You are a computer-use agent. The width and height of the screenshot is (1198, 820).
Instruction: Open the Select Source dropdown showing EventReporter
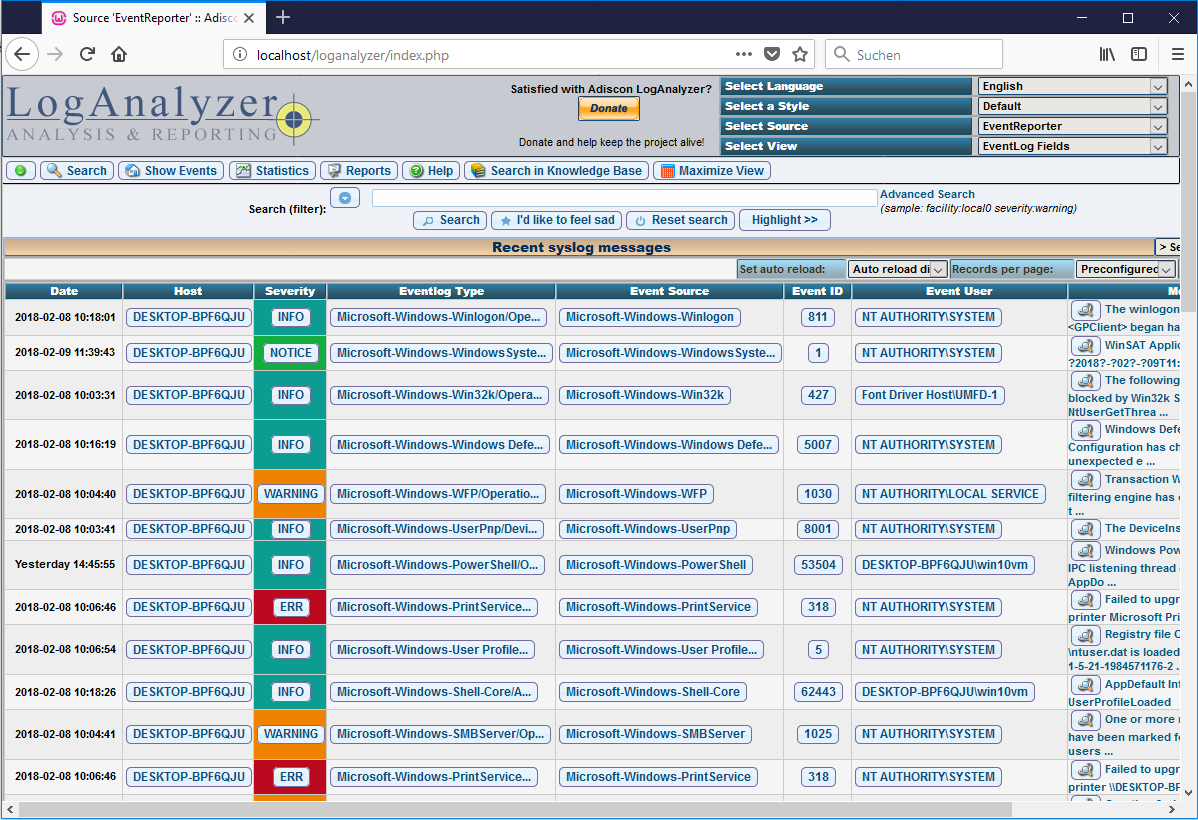tap(1072, 126)
